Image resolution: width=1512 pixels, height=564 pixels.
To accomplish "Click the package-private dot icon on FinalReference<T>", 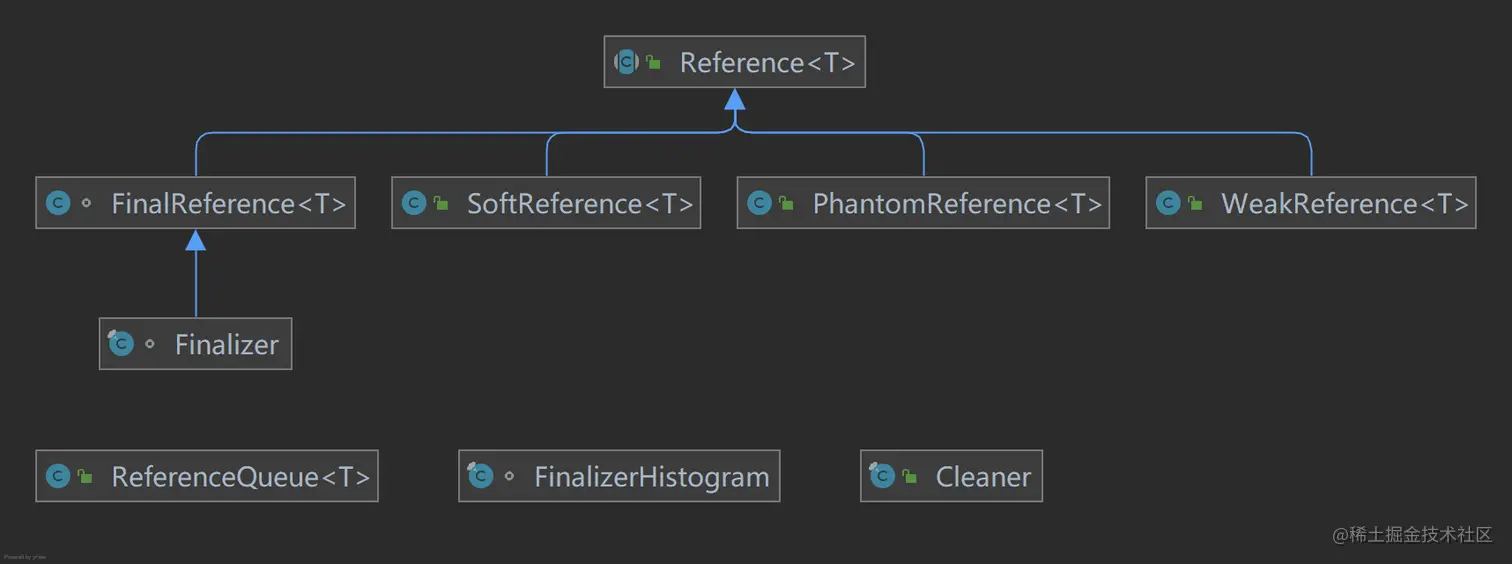I will tap(86, 204).
